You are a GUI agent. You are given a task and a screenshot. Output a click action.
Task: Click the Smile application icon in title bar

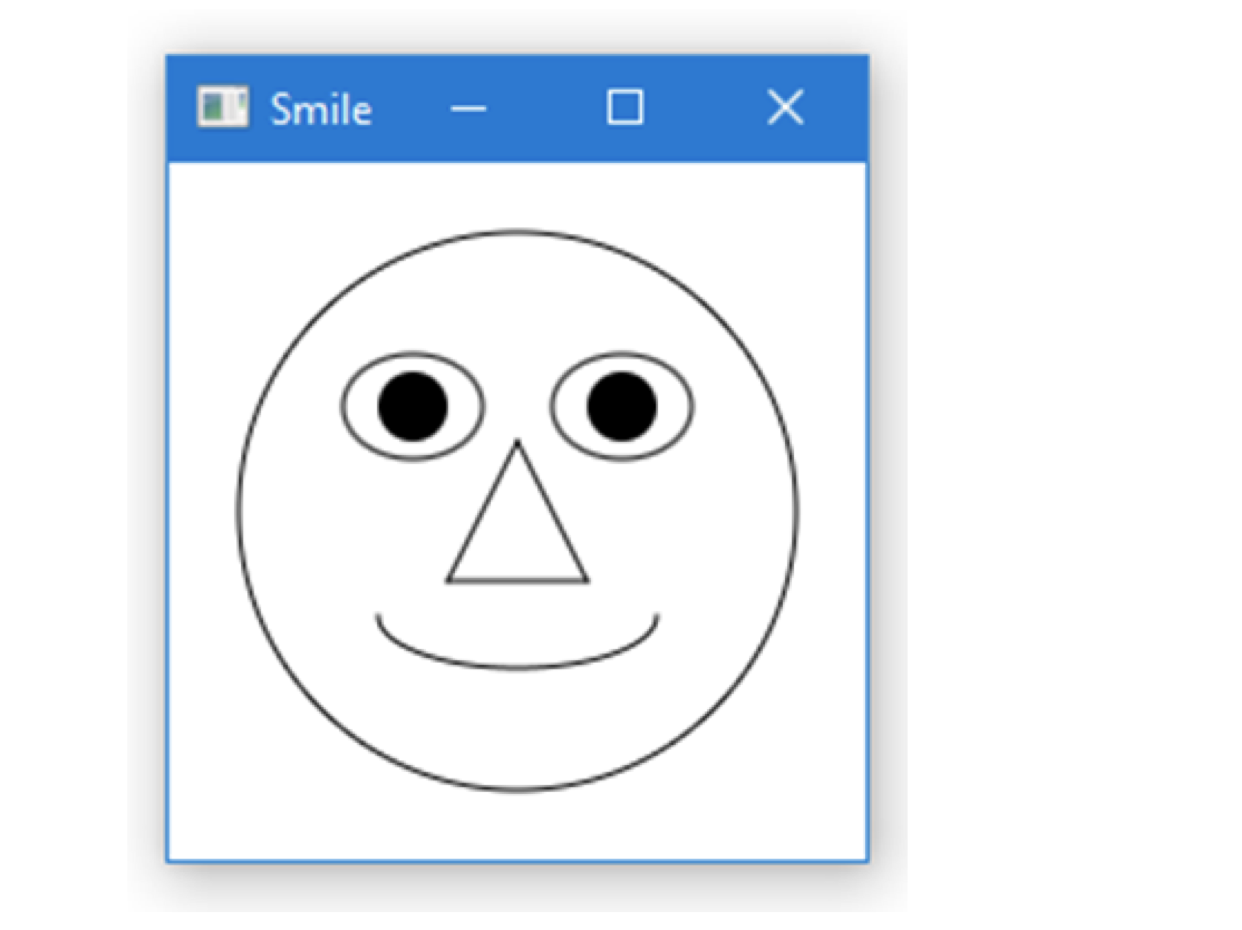[222, 107]
